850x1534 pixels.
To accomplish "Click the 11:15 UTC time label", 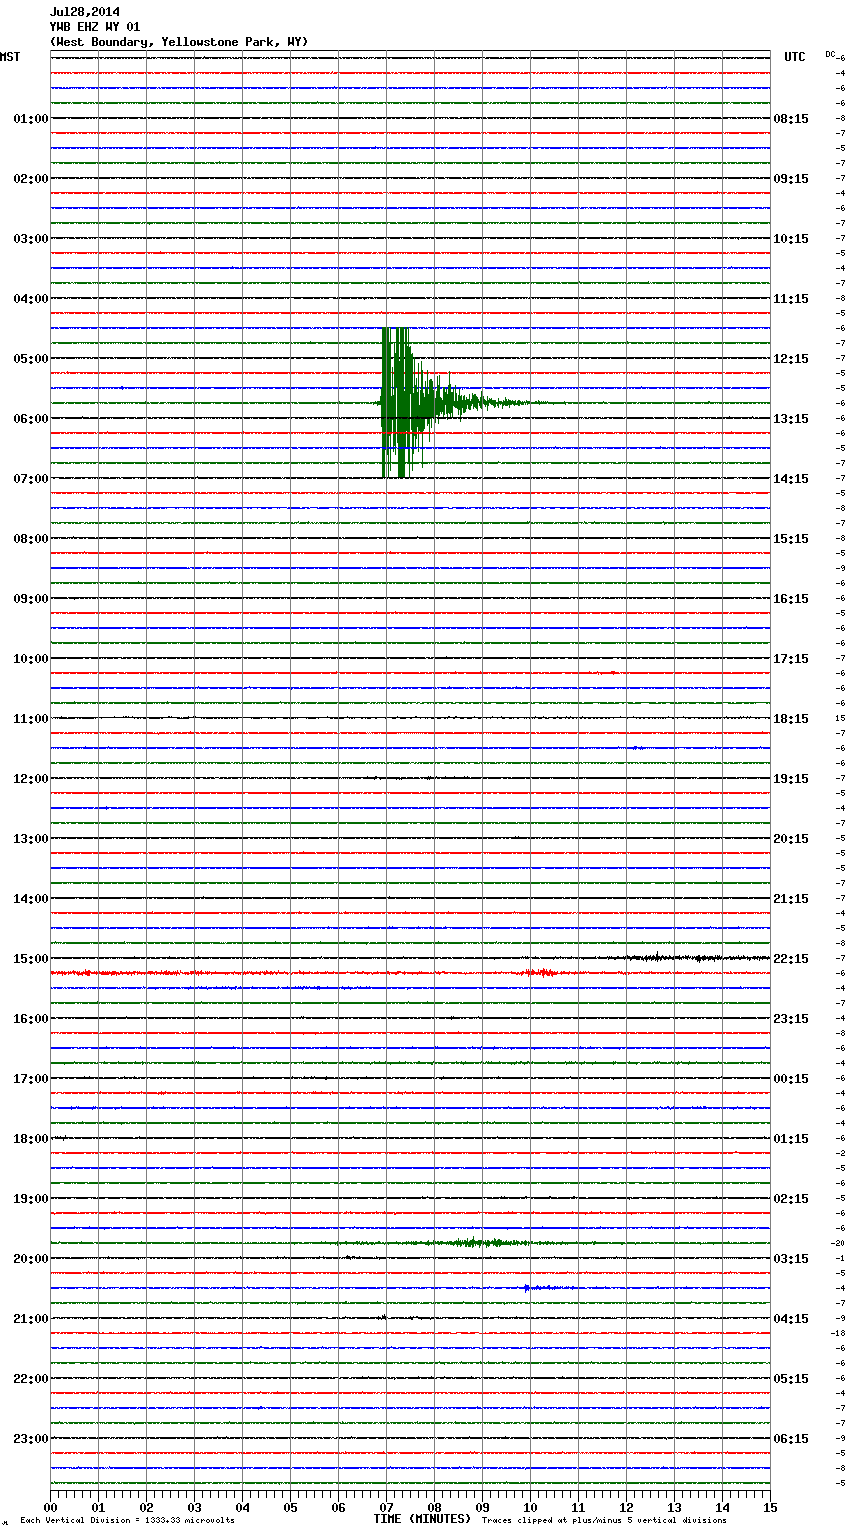I will tap(791, 299).
